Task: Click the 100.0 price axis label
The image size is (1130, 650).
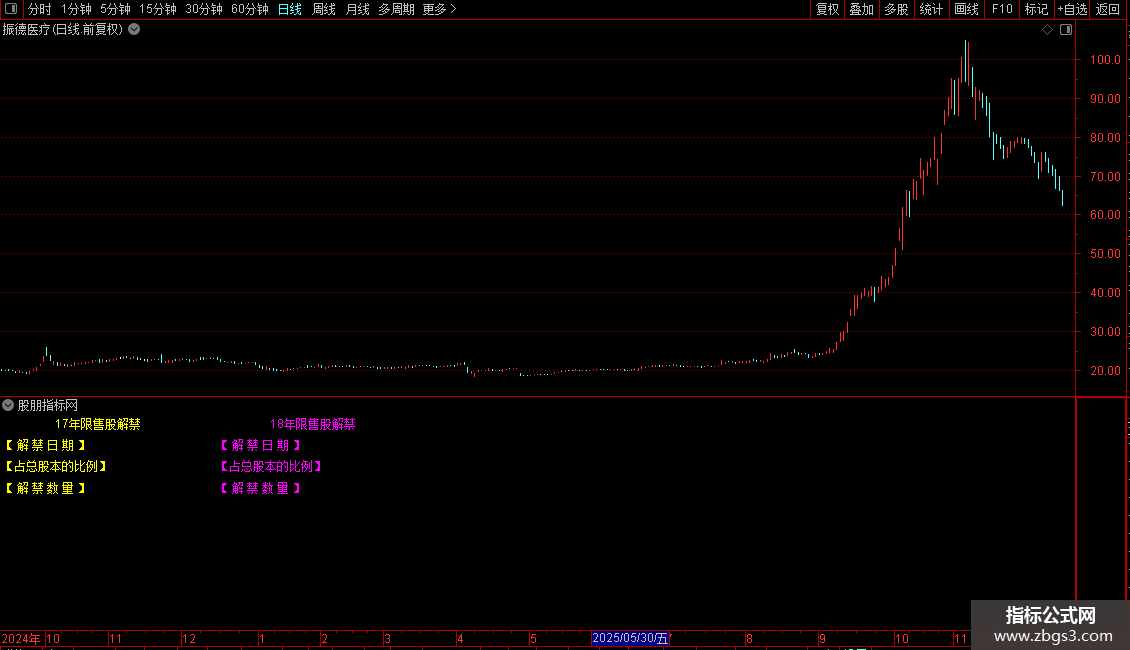Action: pos(1105,60)
